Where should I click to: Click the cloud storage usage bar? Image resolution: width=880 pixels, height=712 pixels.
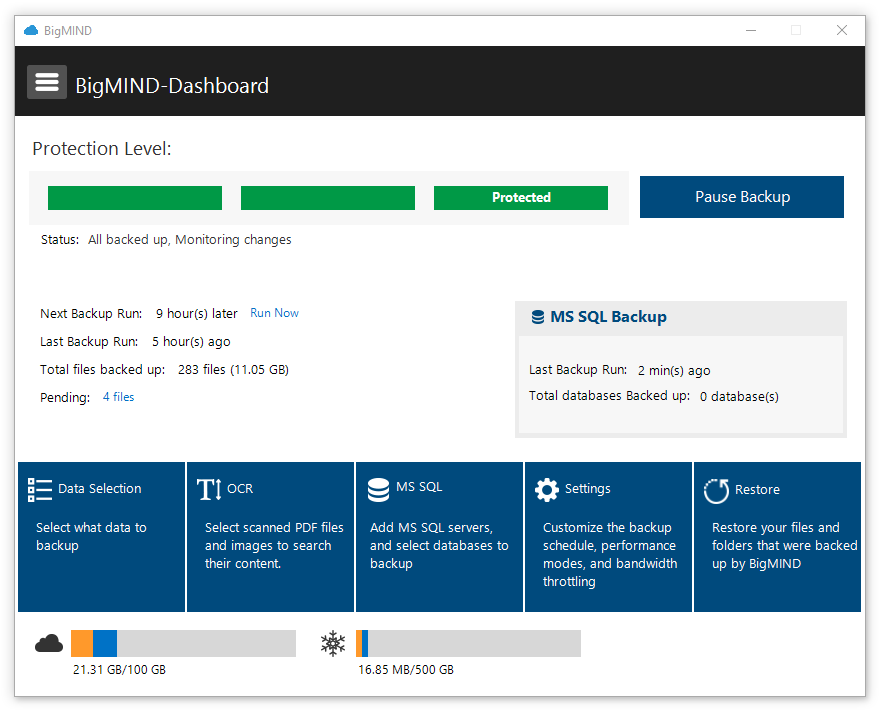pyautogui.click(x=184, y=644)
